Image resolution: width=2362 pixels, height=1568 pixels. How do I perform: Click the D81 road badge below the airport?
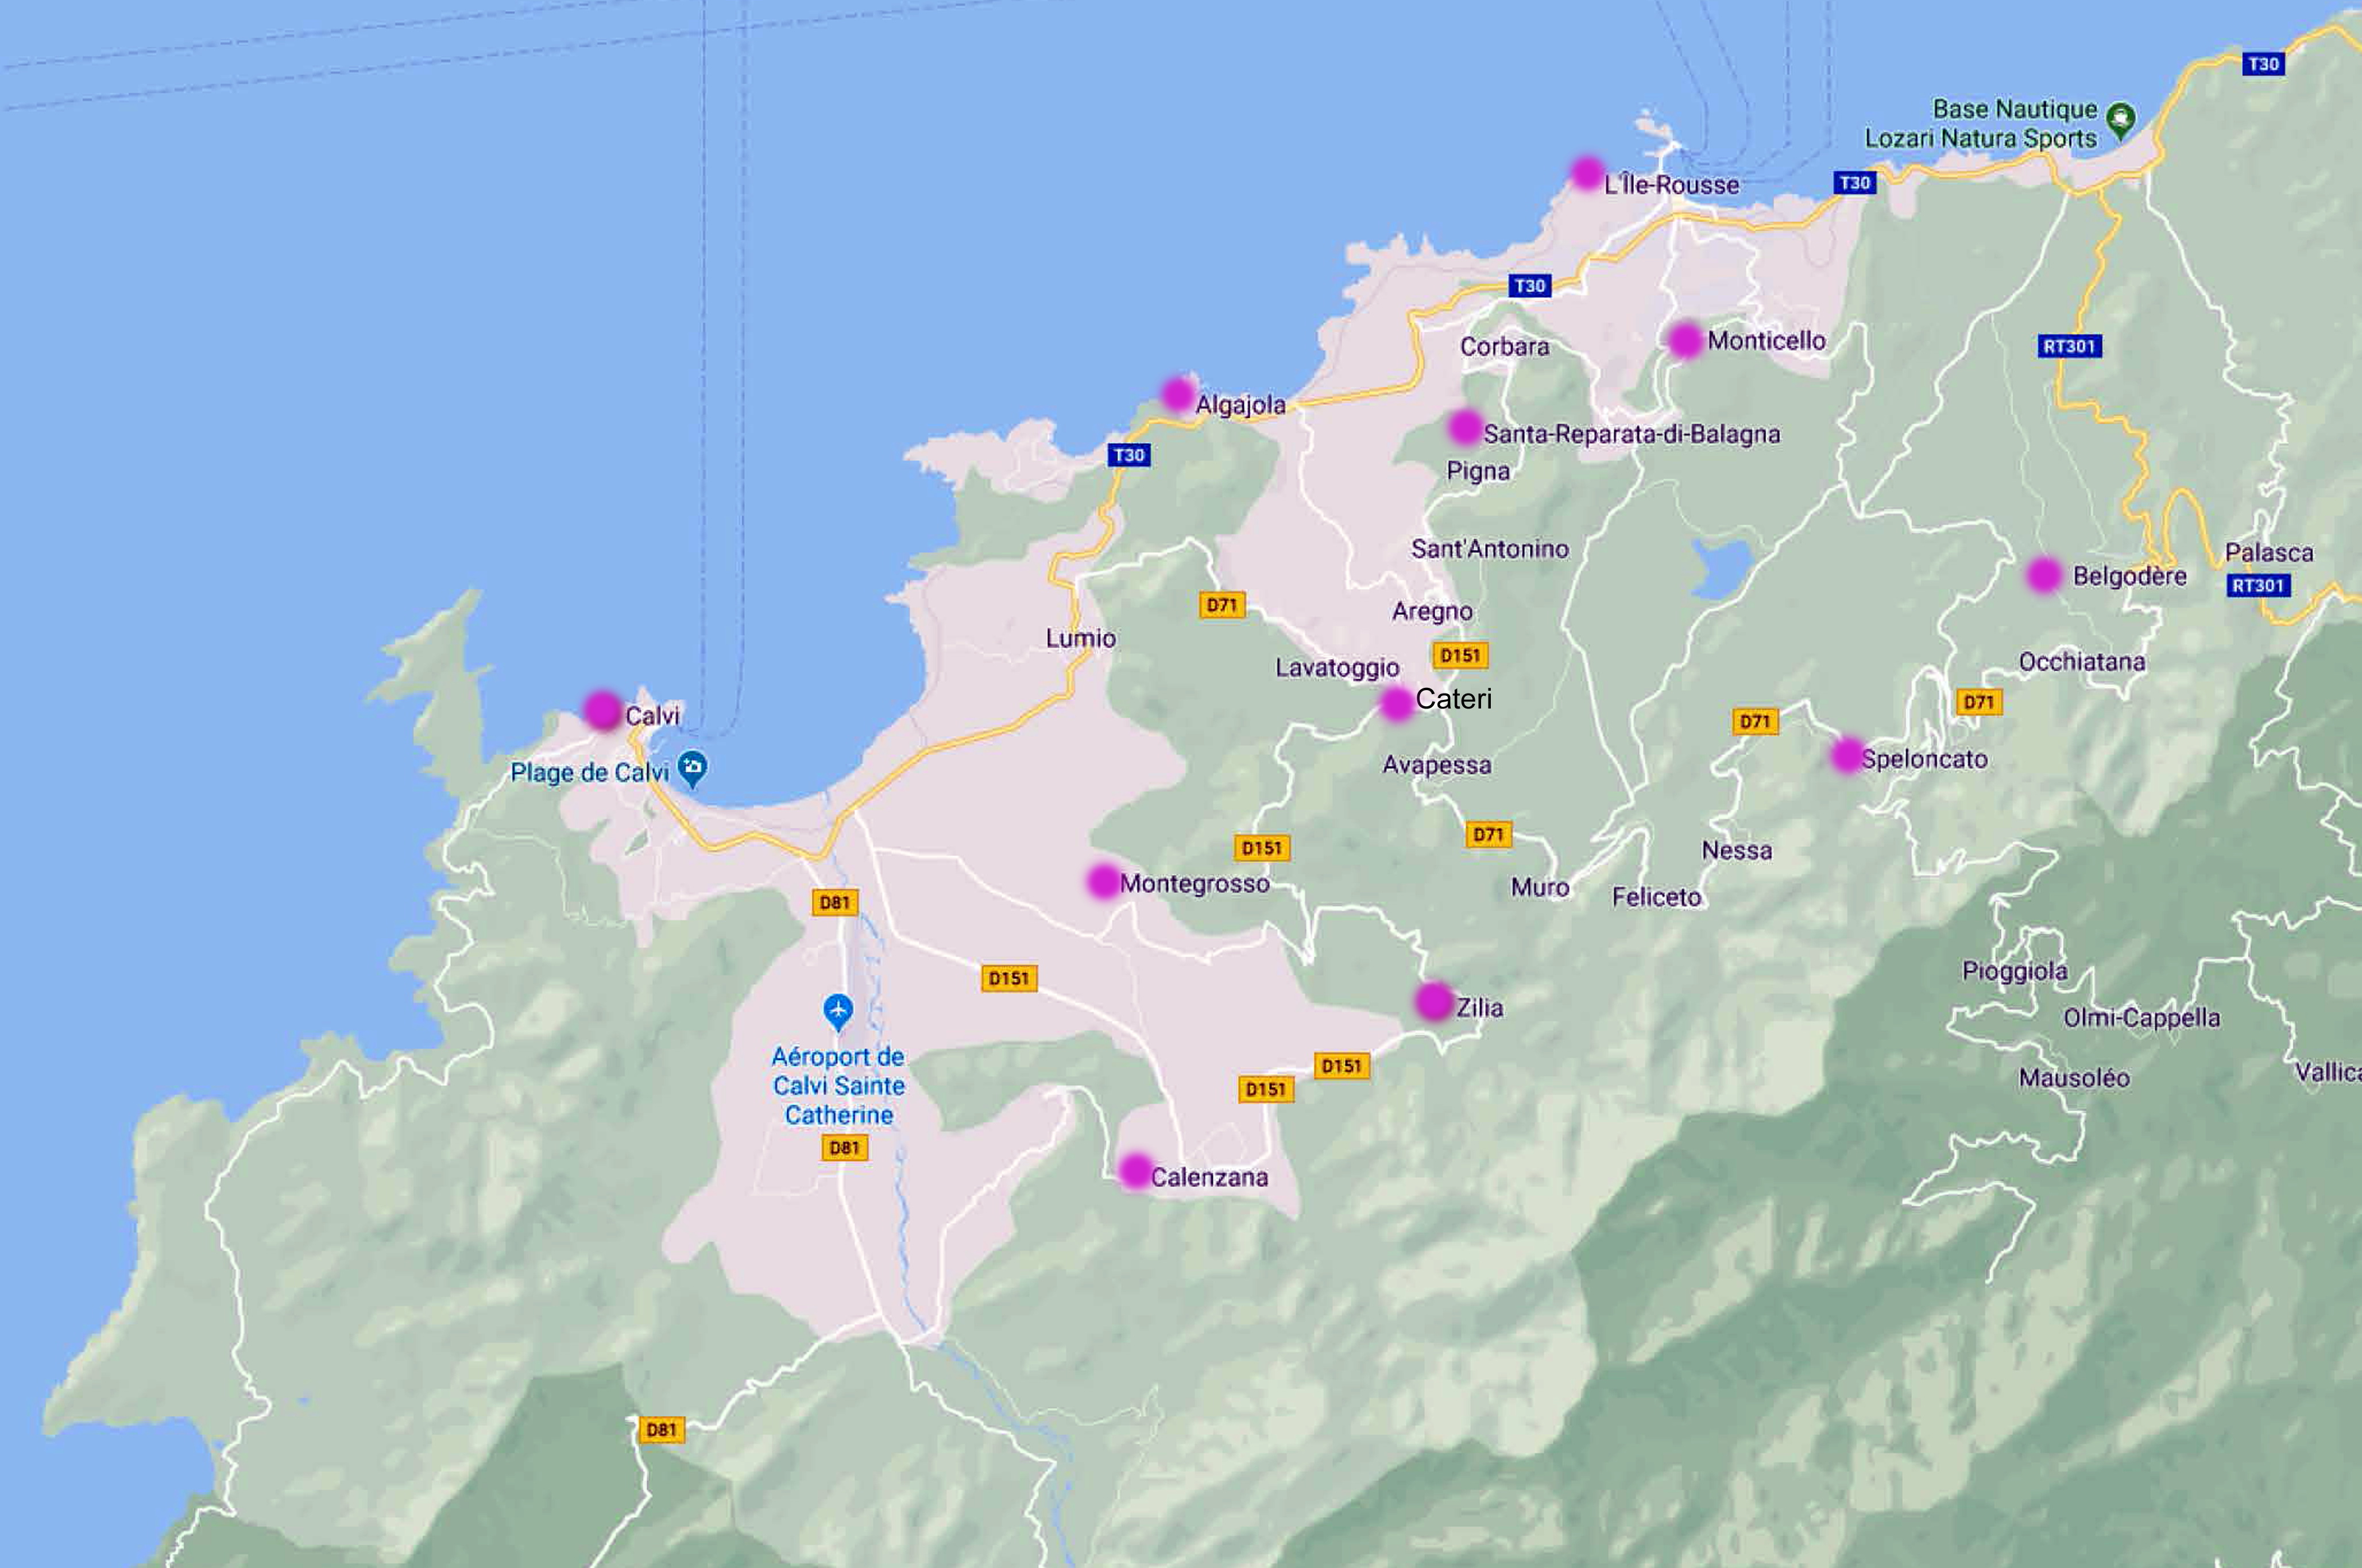coord(844,1148)
